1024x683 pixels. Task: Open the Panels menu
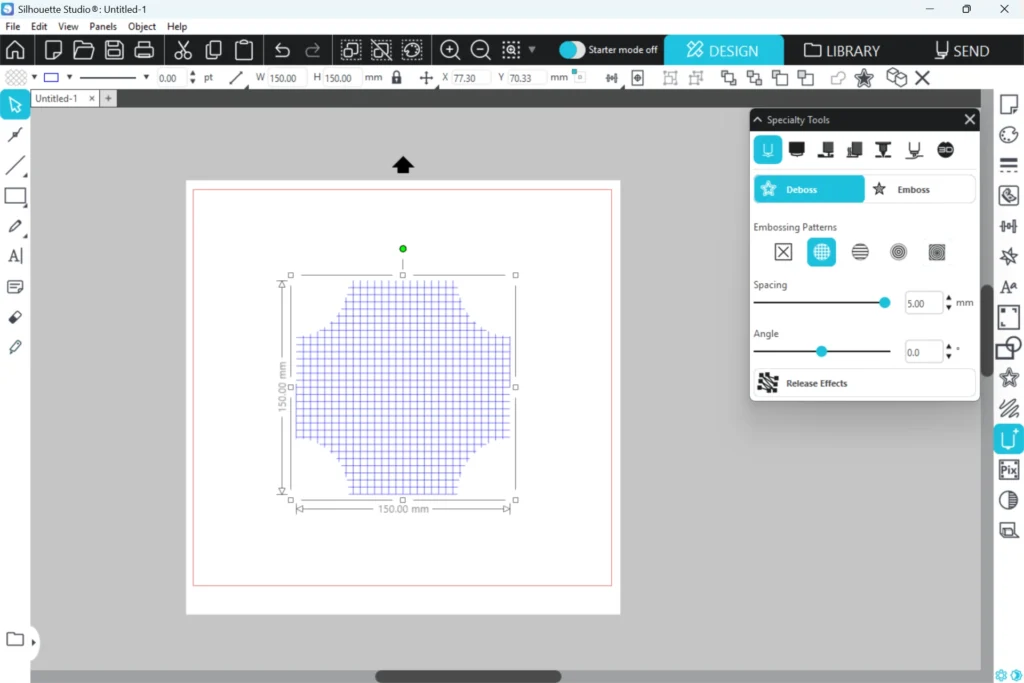coord(103,26)
